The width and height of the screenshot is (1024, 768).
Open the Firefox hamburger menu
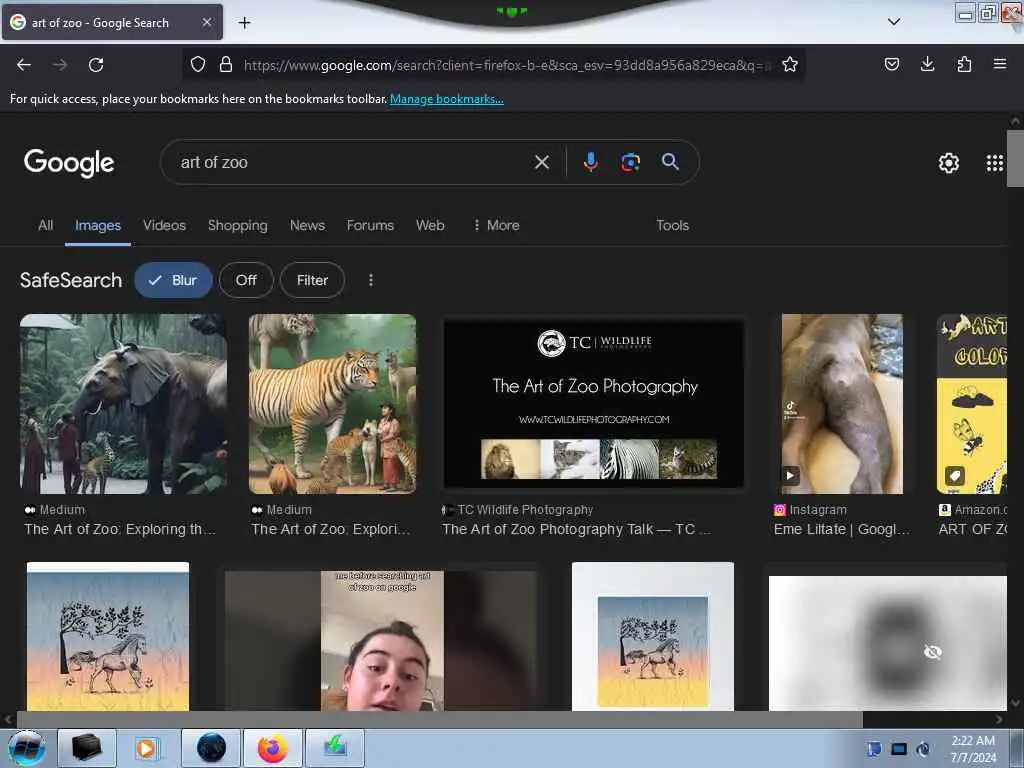click(999, 64)
